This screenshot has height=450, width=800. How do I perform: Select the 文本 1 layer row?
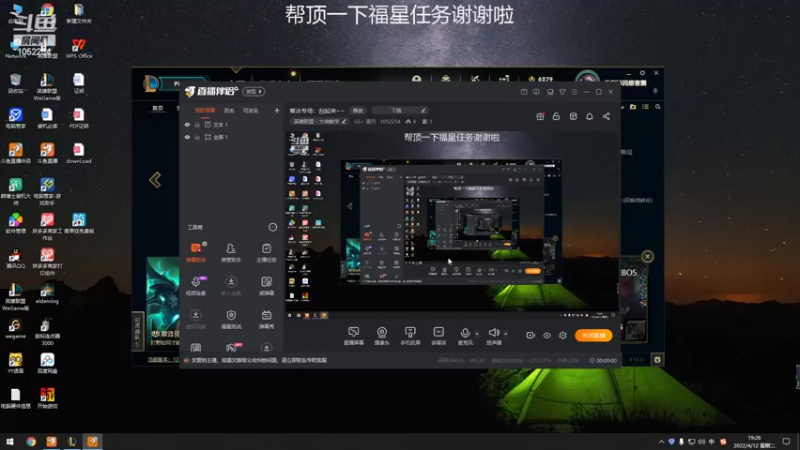[x=232, y=124]
